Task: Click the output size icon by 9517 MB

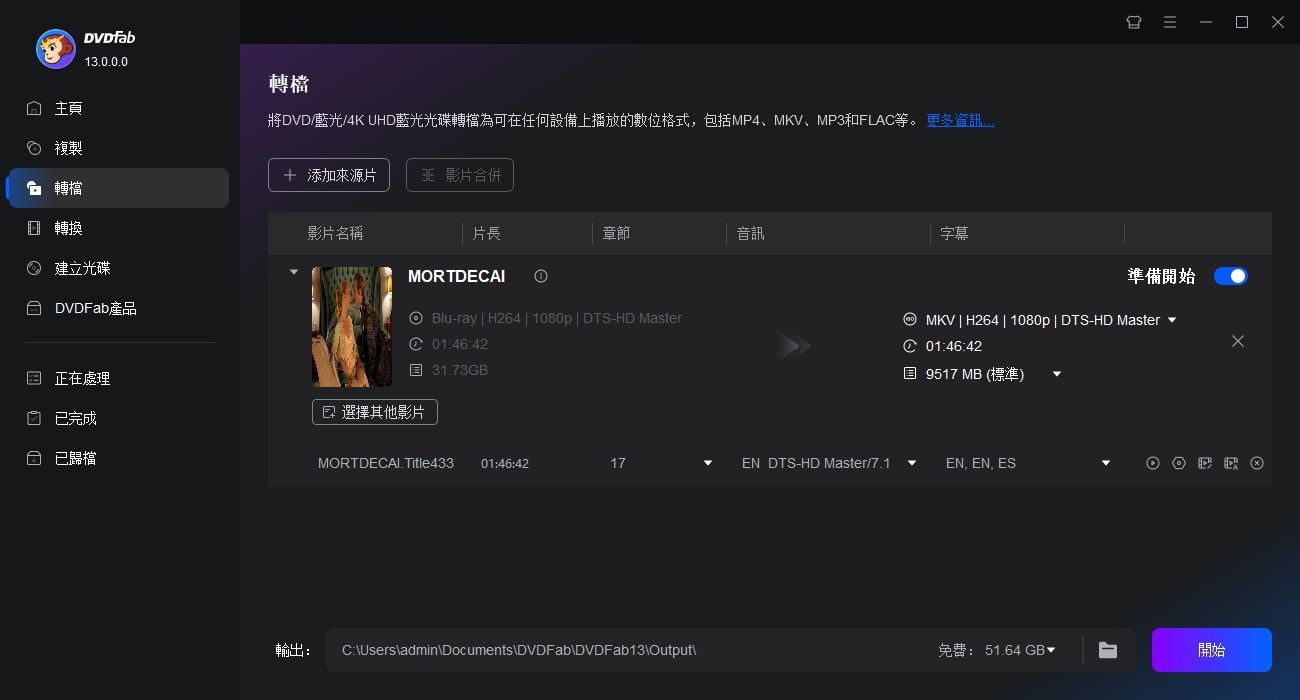Action: tap(910, 373)
